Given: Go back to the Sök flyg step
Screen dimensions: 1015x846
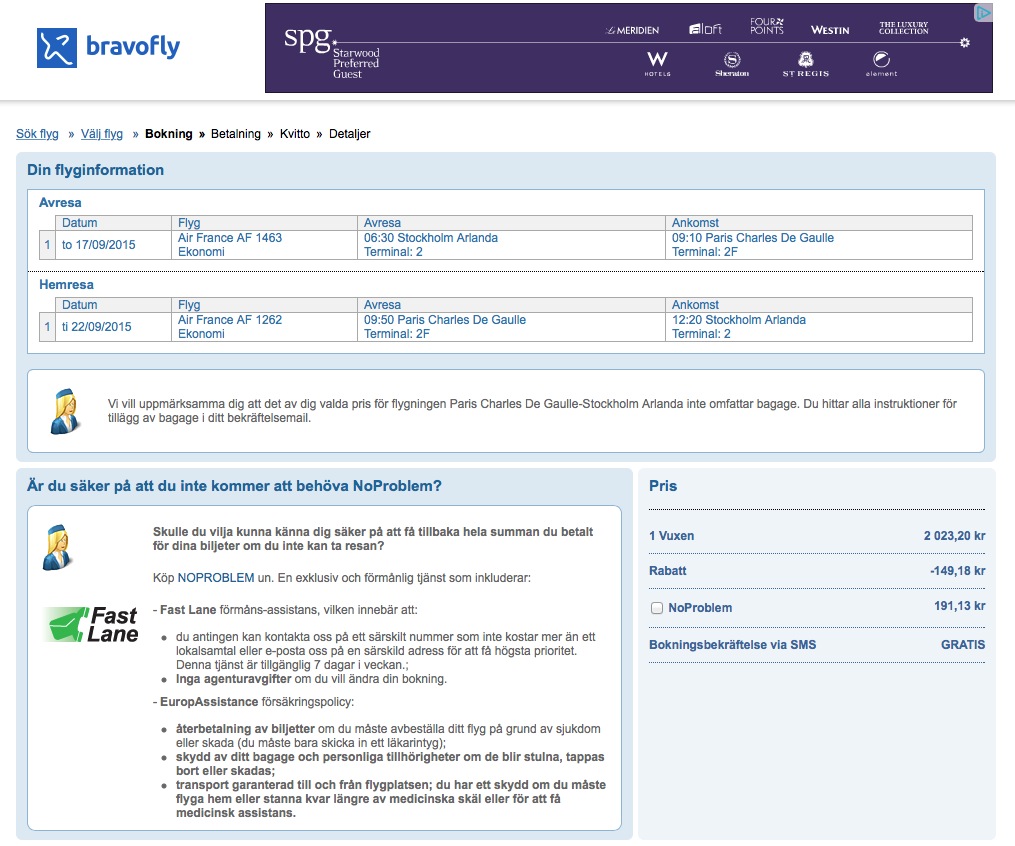Looking at the screenshot, I should coord(37,134).
